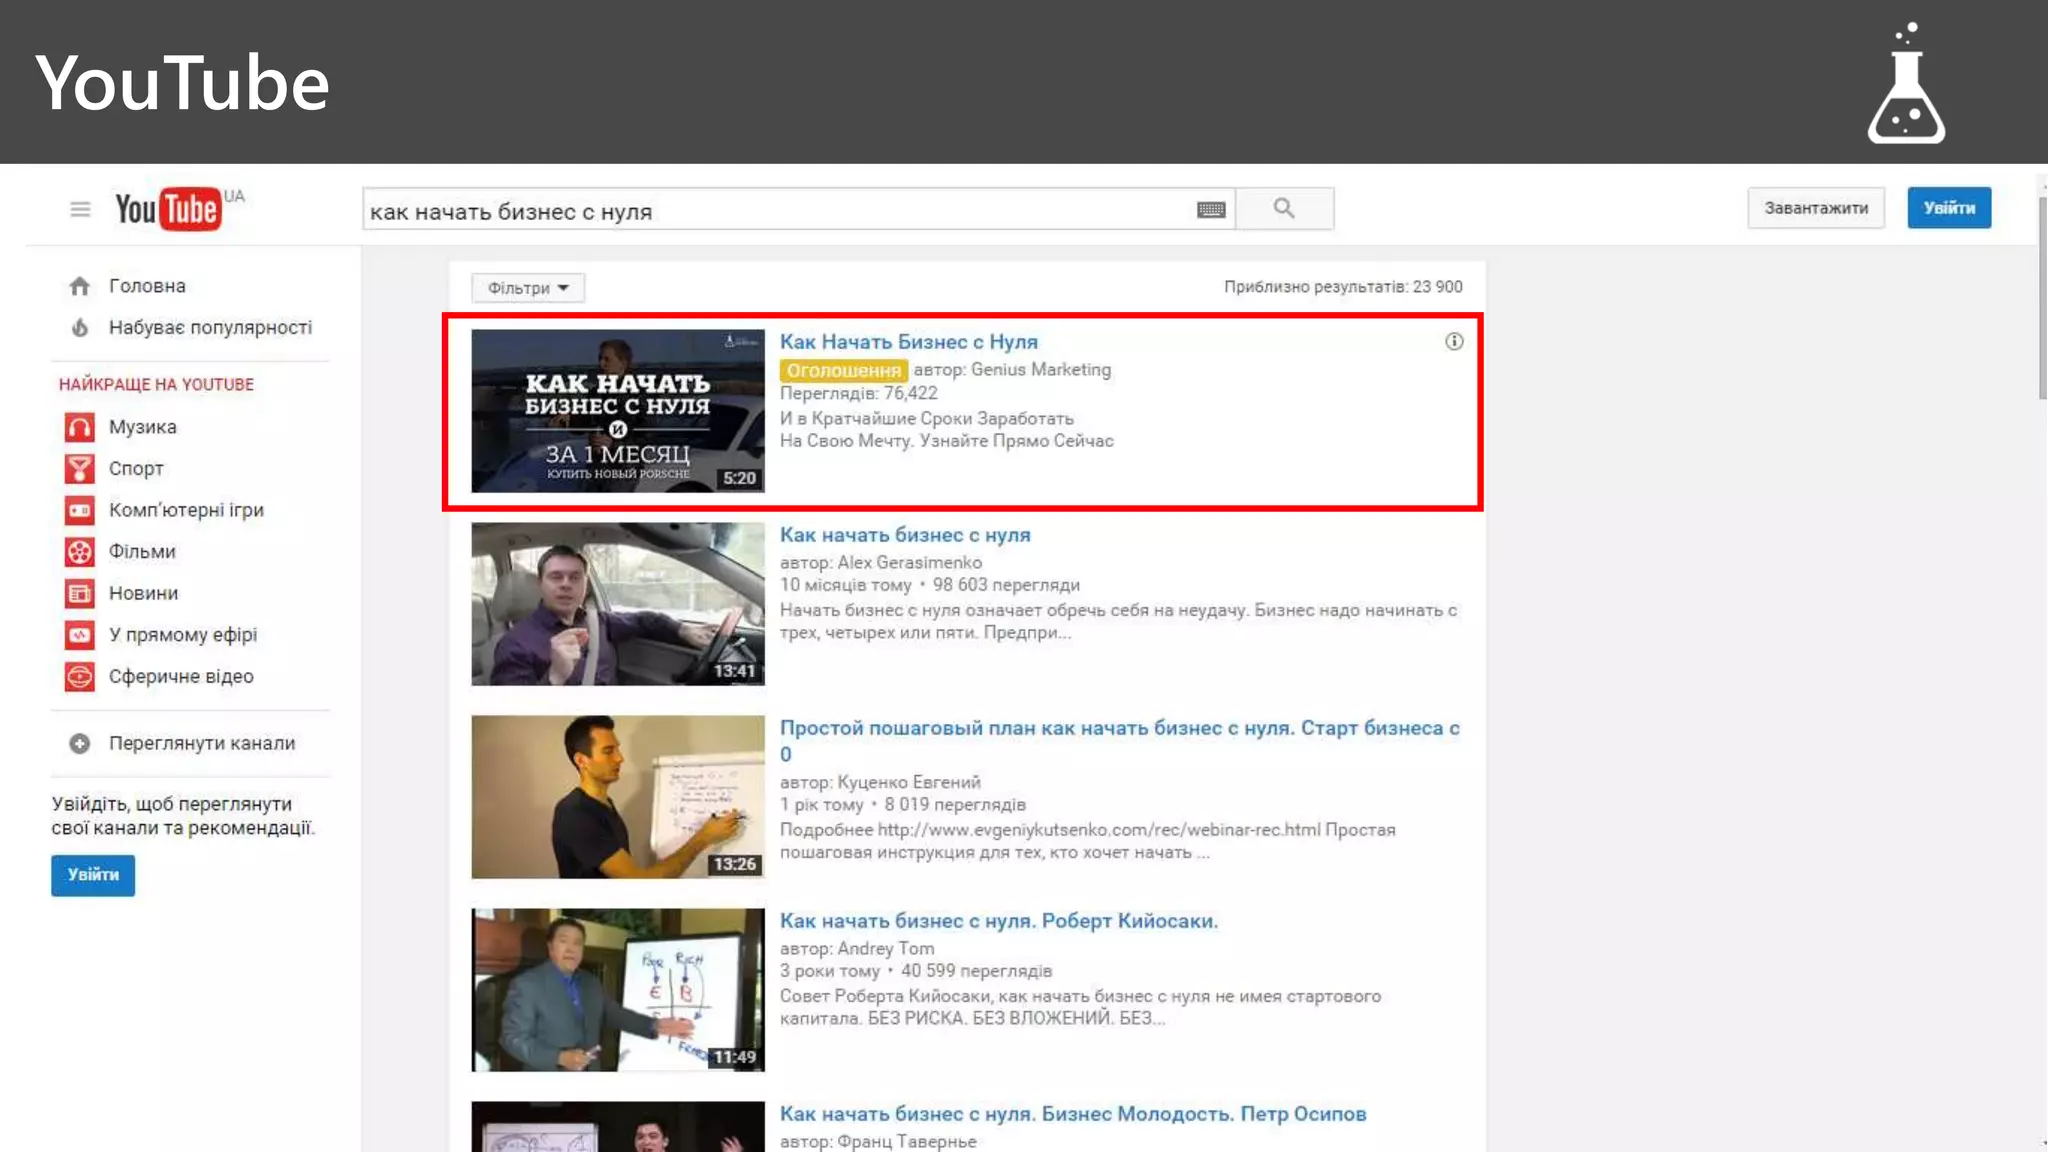Open the video title by Alex Gerasimenko
The width and height of the screenshot is (2048, 1152).
[x=905, y=535]
